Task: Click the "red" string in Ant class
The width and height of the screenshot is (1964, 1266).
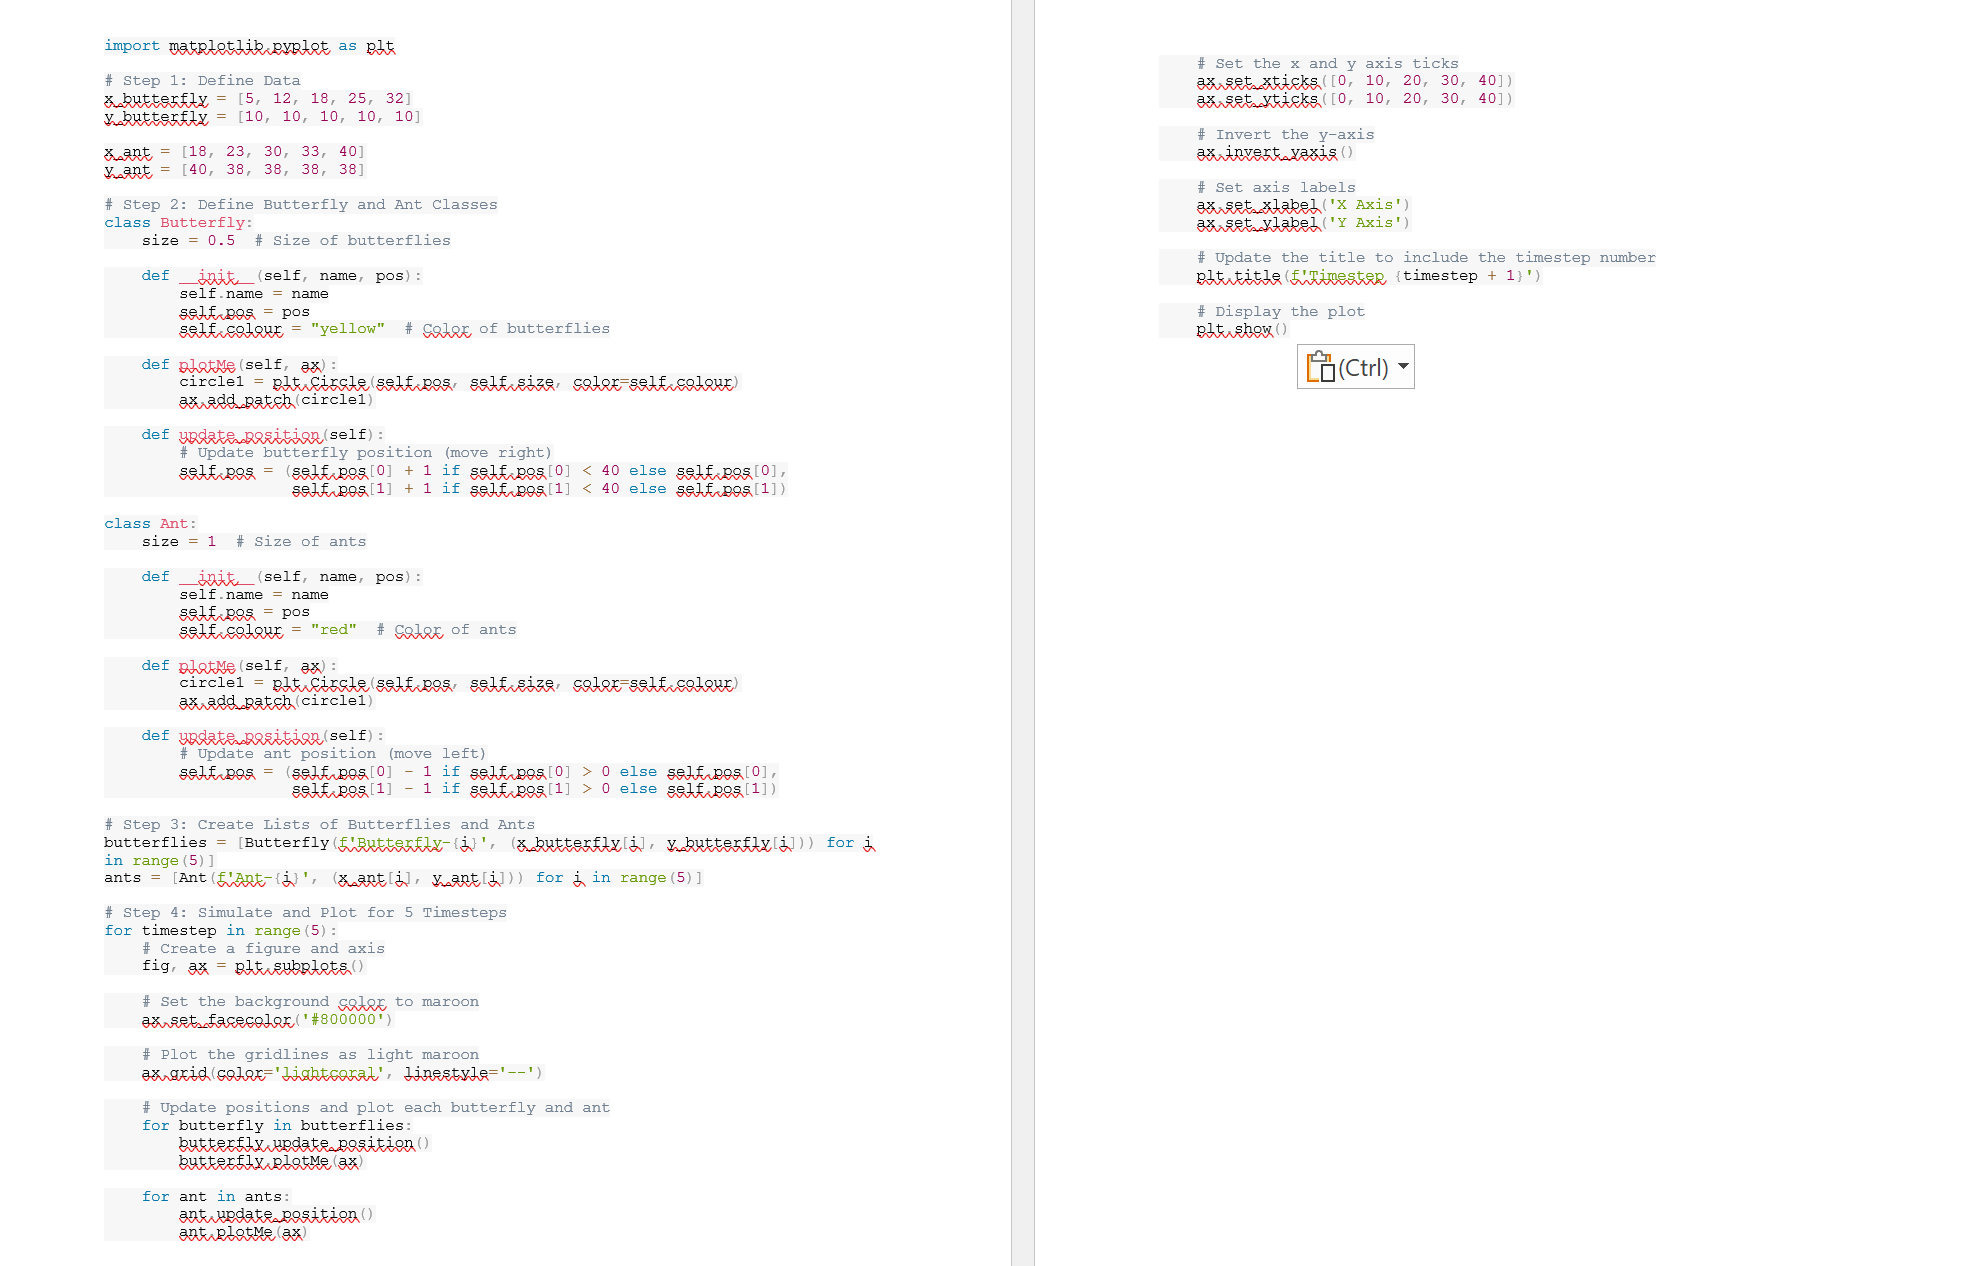Action: tap(333, 630)
